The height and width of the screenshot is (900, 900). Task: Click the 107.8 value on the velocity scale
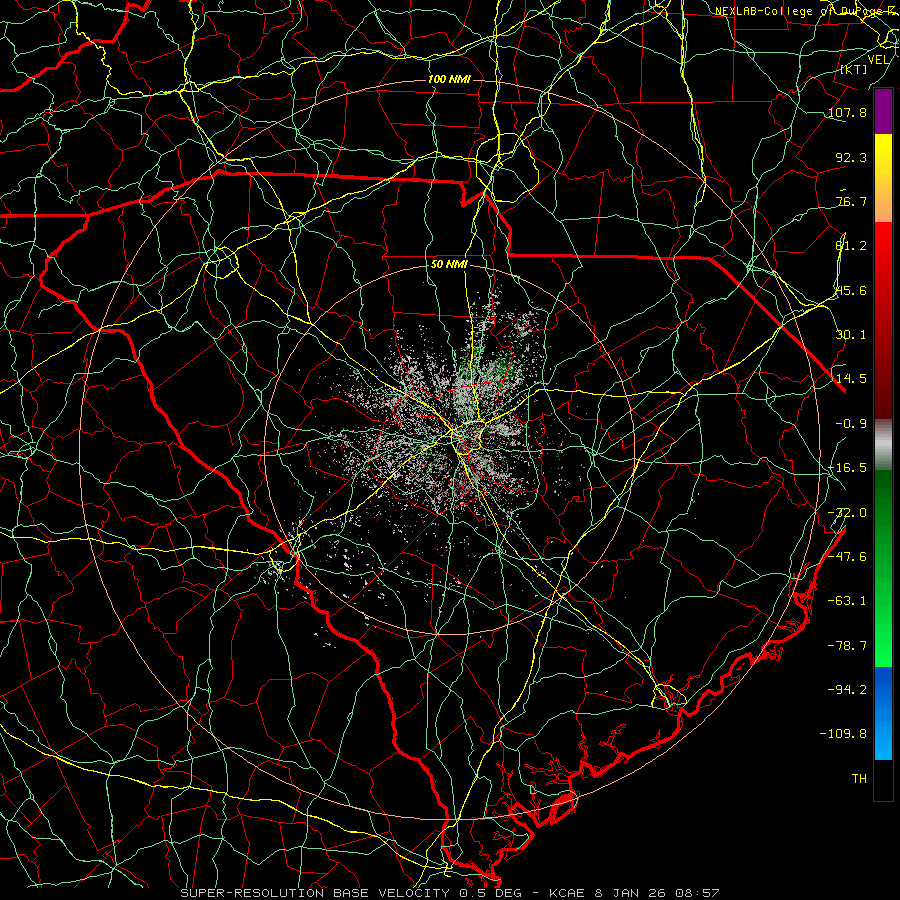click(847, 112)
